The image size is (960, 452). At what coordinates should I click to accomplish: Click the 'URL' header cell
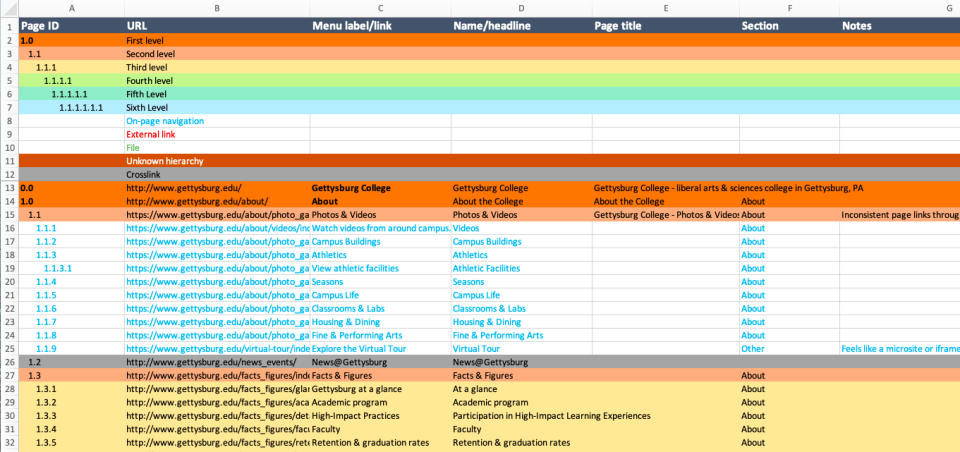(x=217, y=26)
